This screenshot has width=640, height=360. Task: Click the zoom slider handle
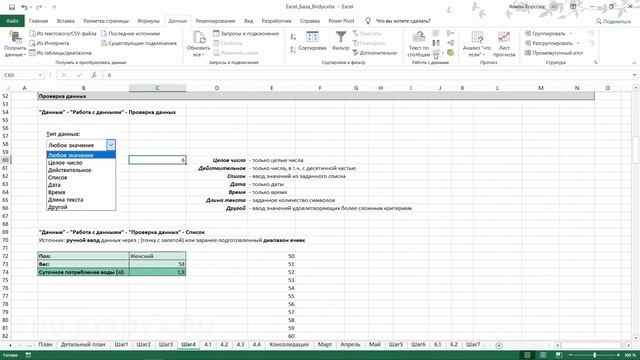pos(594,355)
